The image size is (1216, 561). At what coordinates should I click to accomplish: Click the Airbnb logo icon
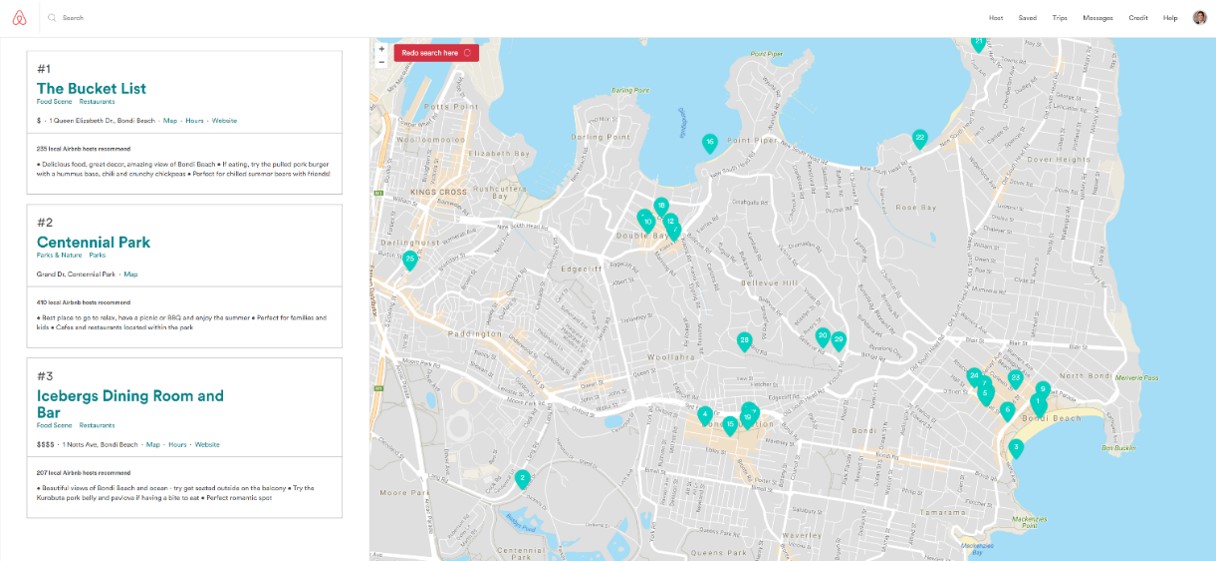pos(20,17)
